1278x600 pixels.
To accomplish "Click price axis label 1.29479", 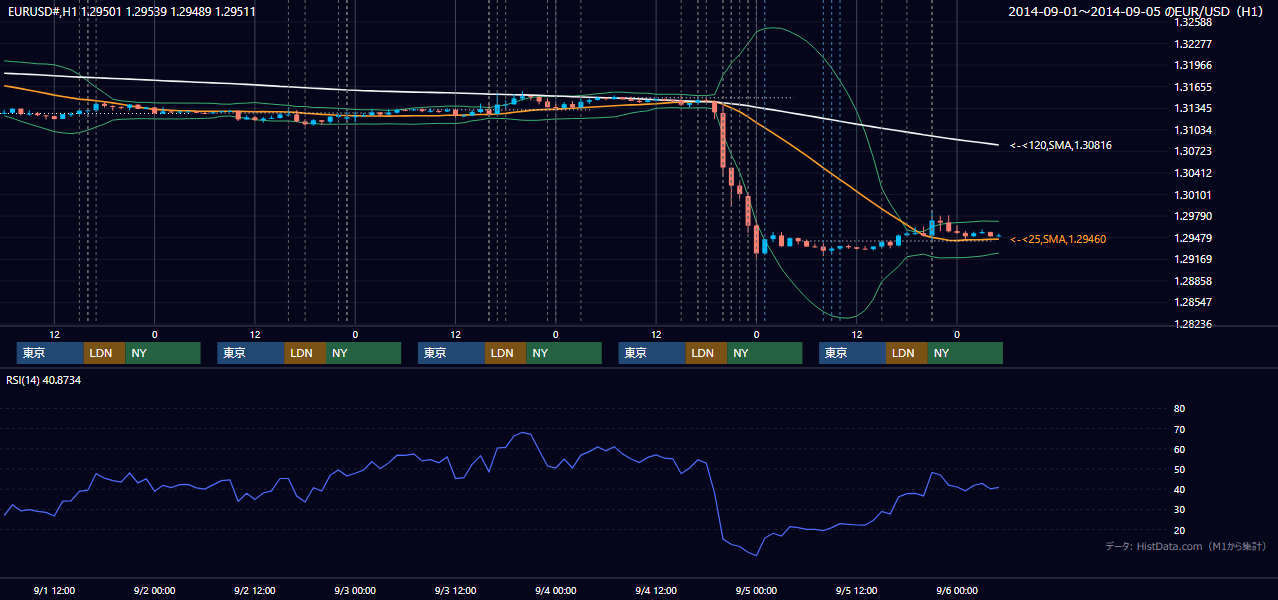I will (1193, 238).
